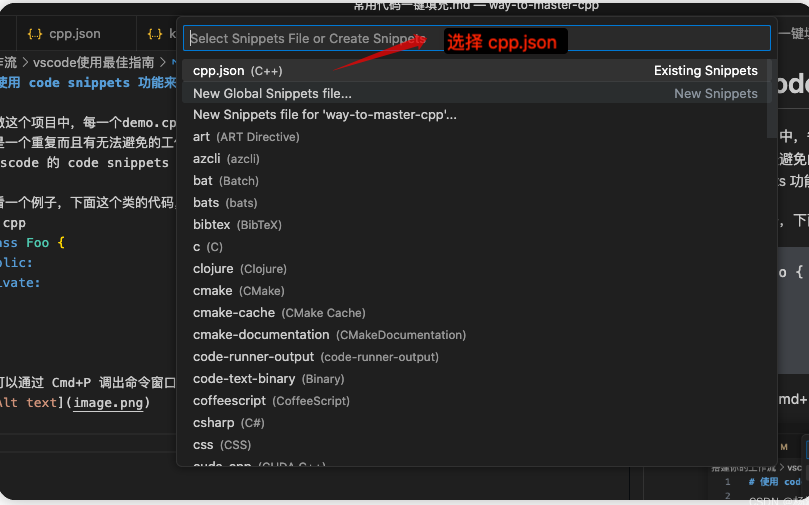The image size is (809, 505).
Task: Select bat (Batch) language entry
Action: 475,181
